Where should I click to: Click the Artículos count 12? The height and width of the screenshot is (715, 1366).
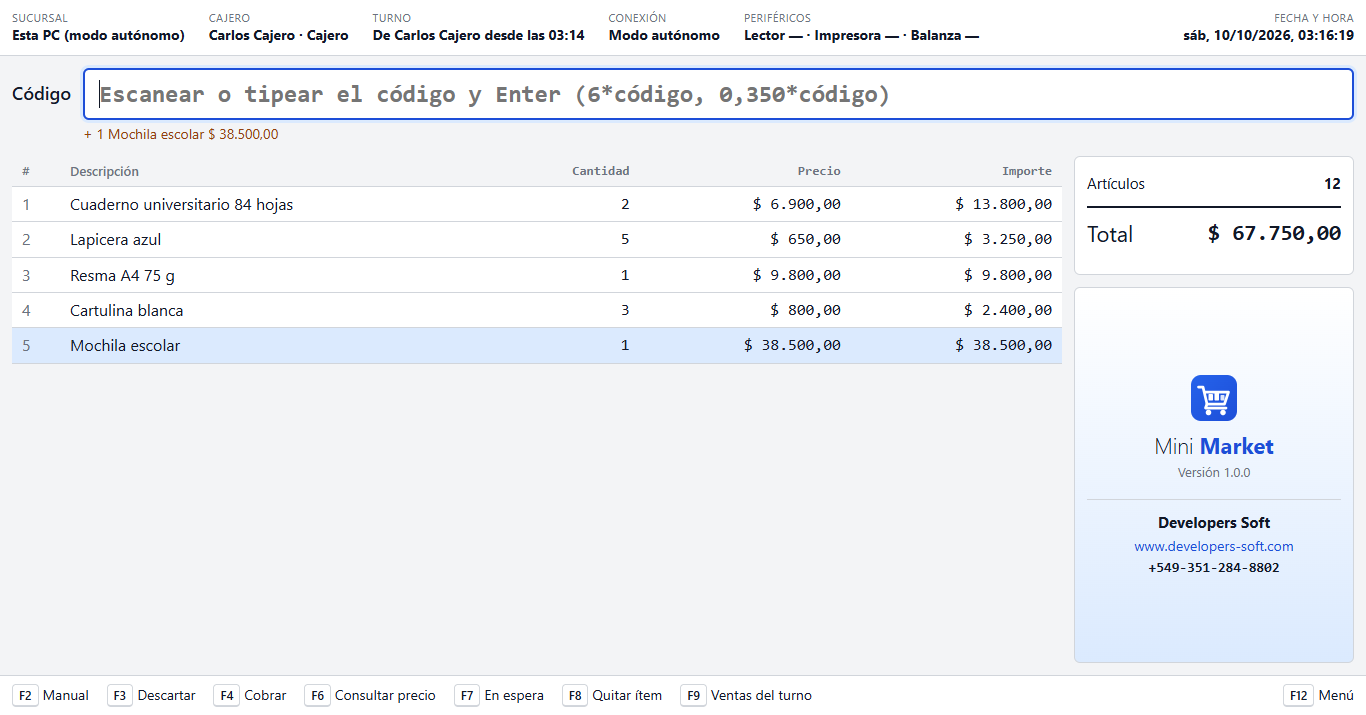tap(1332, 184)
